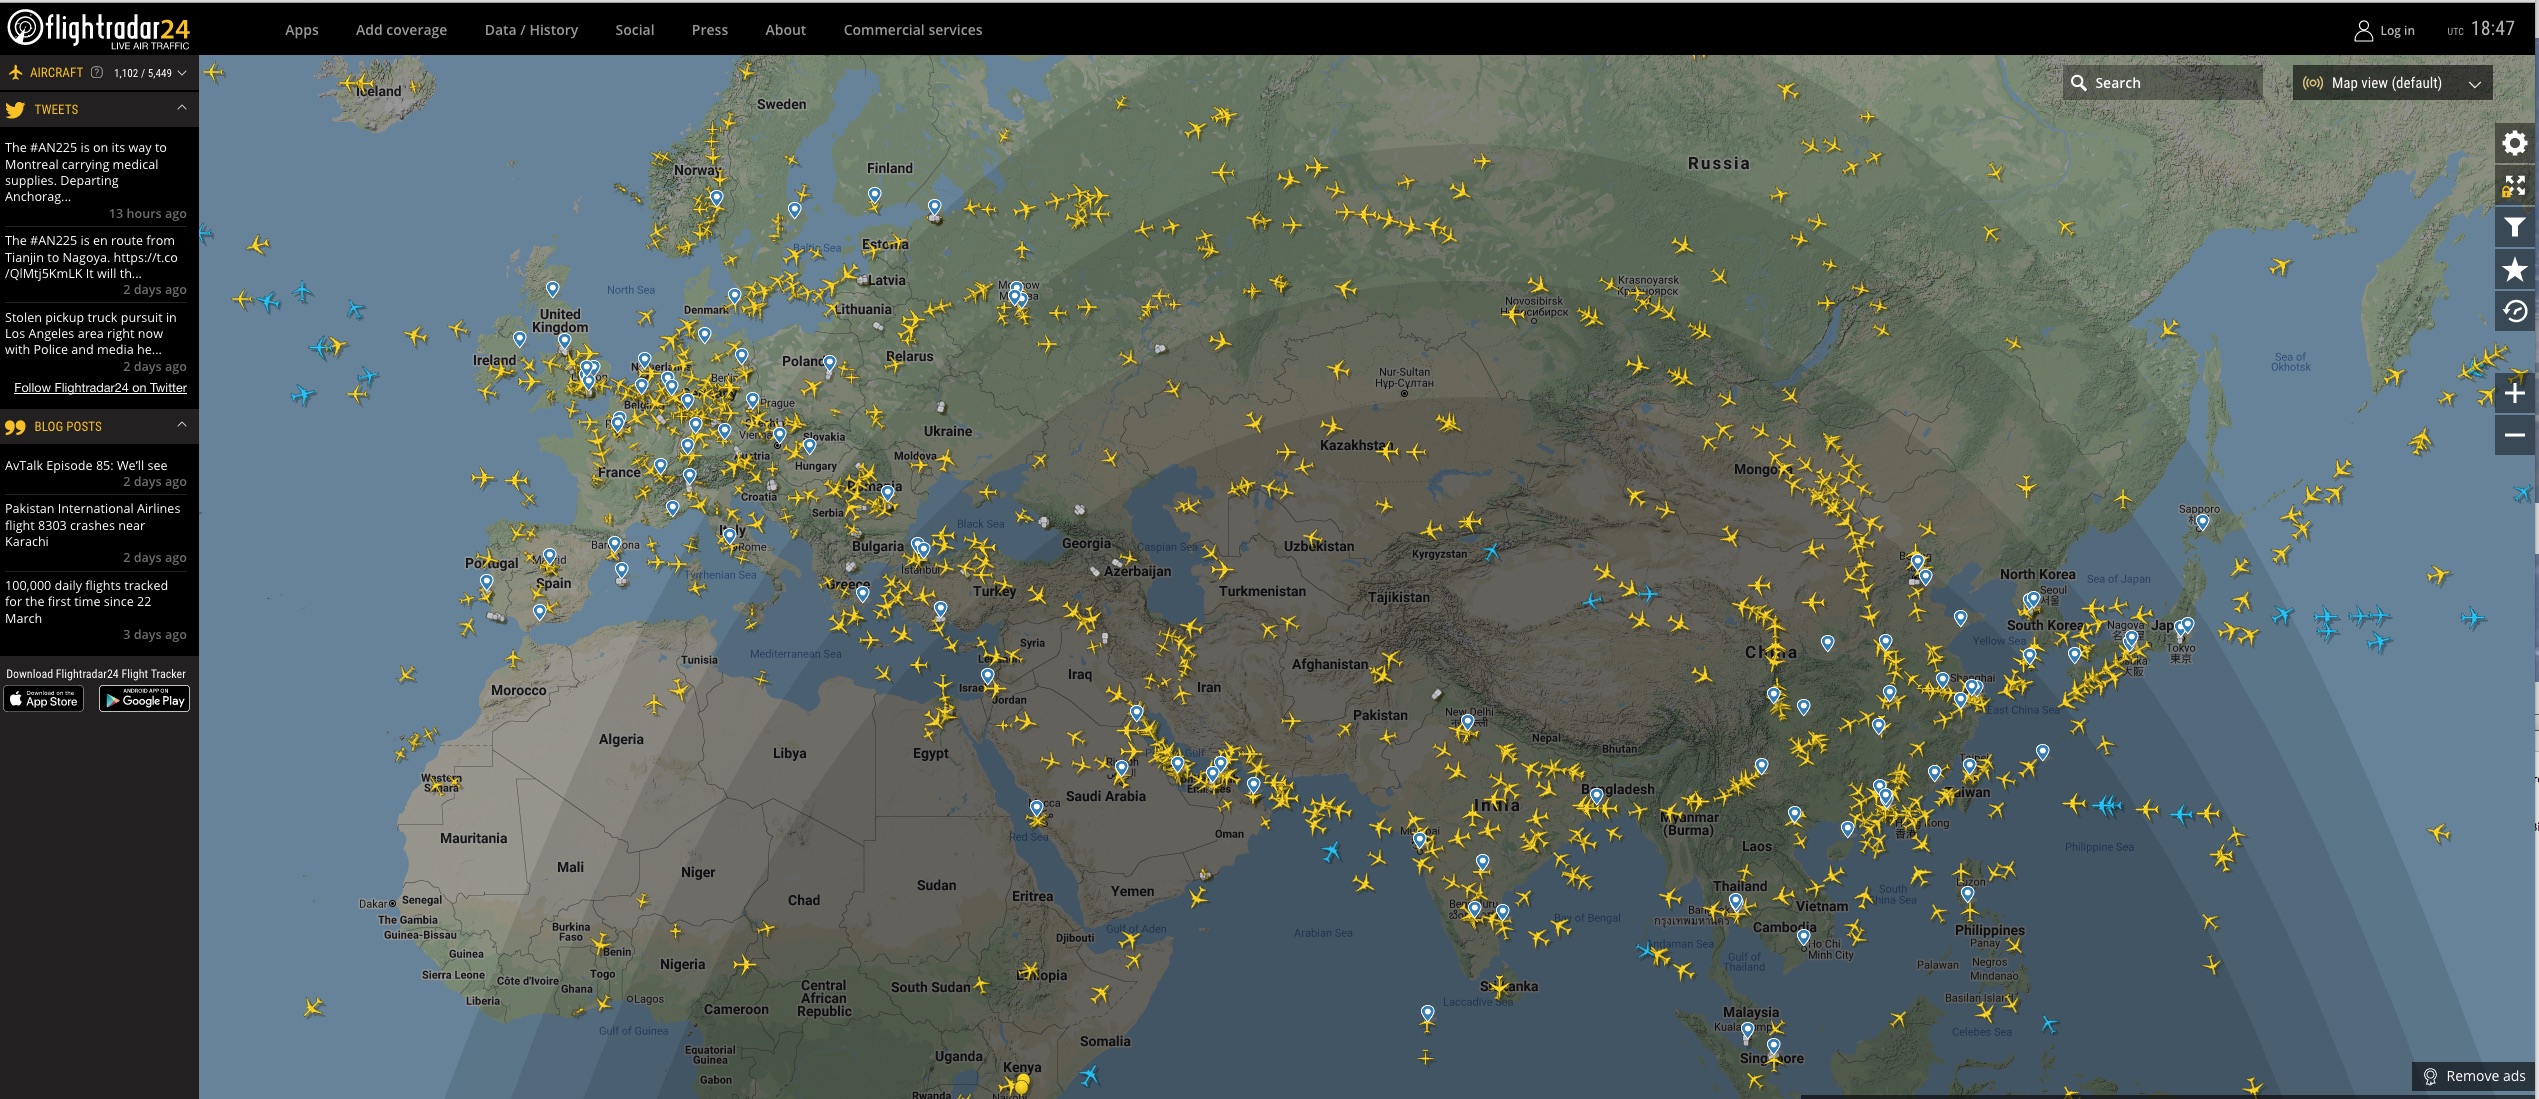The width and height of the screenshot is (2539, 1099).
Task: Click the Log in user icon
Action: tap(2363, 31)
